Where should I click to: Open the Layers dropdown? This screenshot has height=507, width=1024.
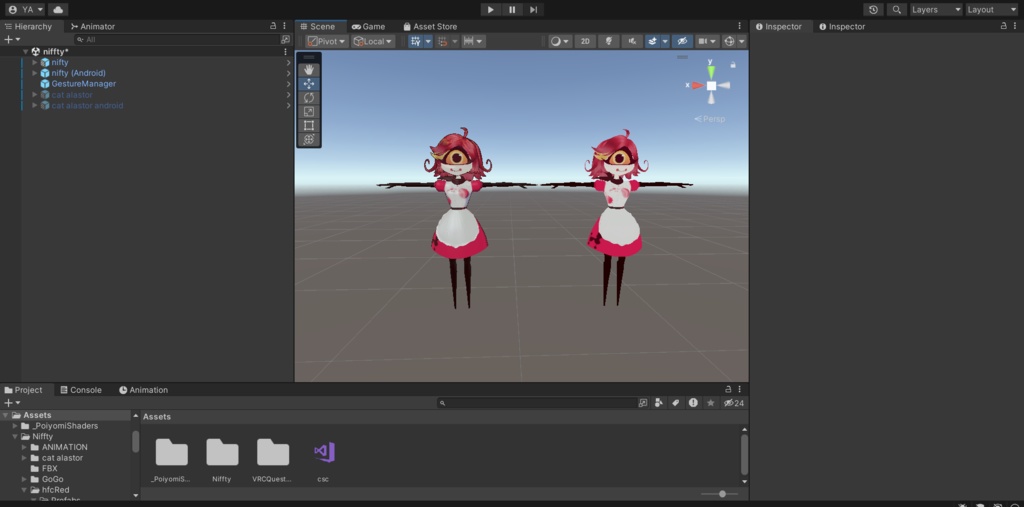[x=936, y=10]
